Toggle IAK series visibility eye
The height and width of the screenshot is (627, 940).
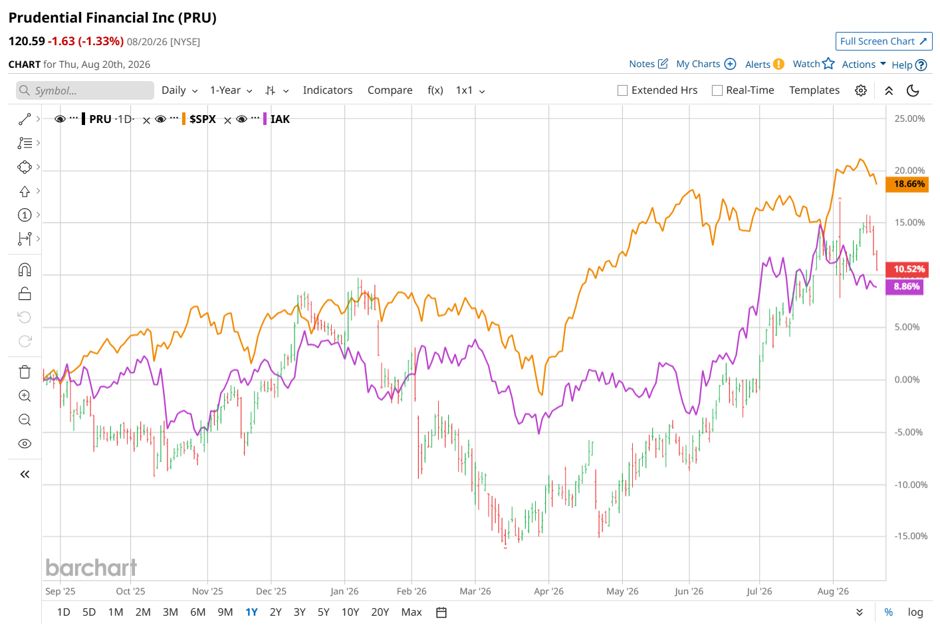pyautogui.click(x=242, y=119)
